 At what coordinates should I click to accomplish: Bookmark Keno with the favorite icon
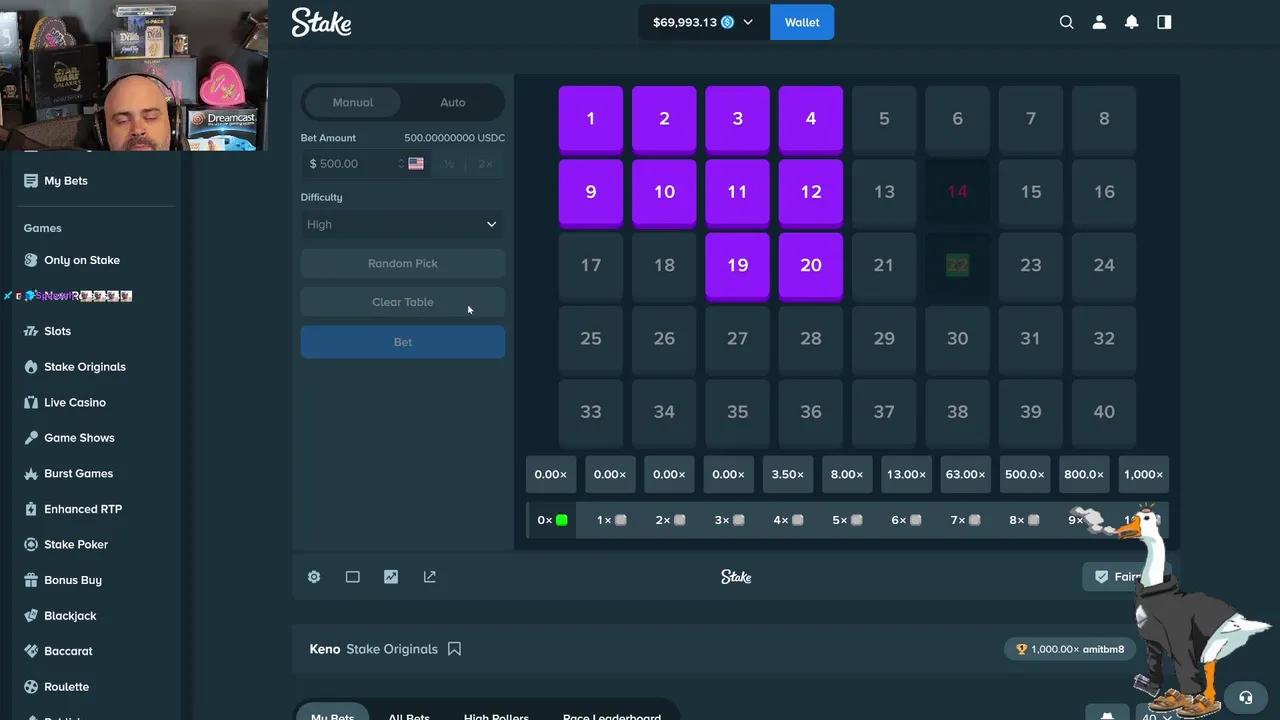pos(454,649)
